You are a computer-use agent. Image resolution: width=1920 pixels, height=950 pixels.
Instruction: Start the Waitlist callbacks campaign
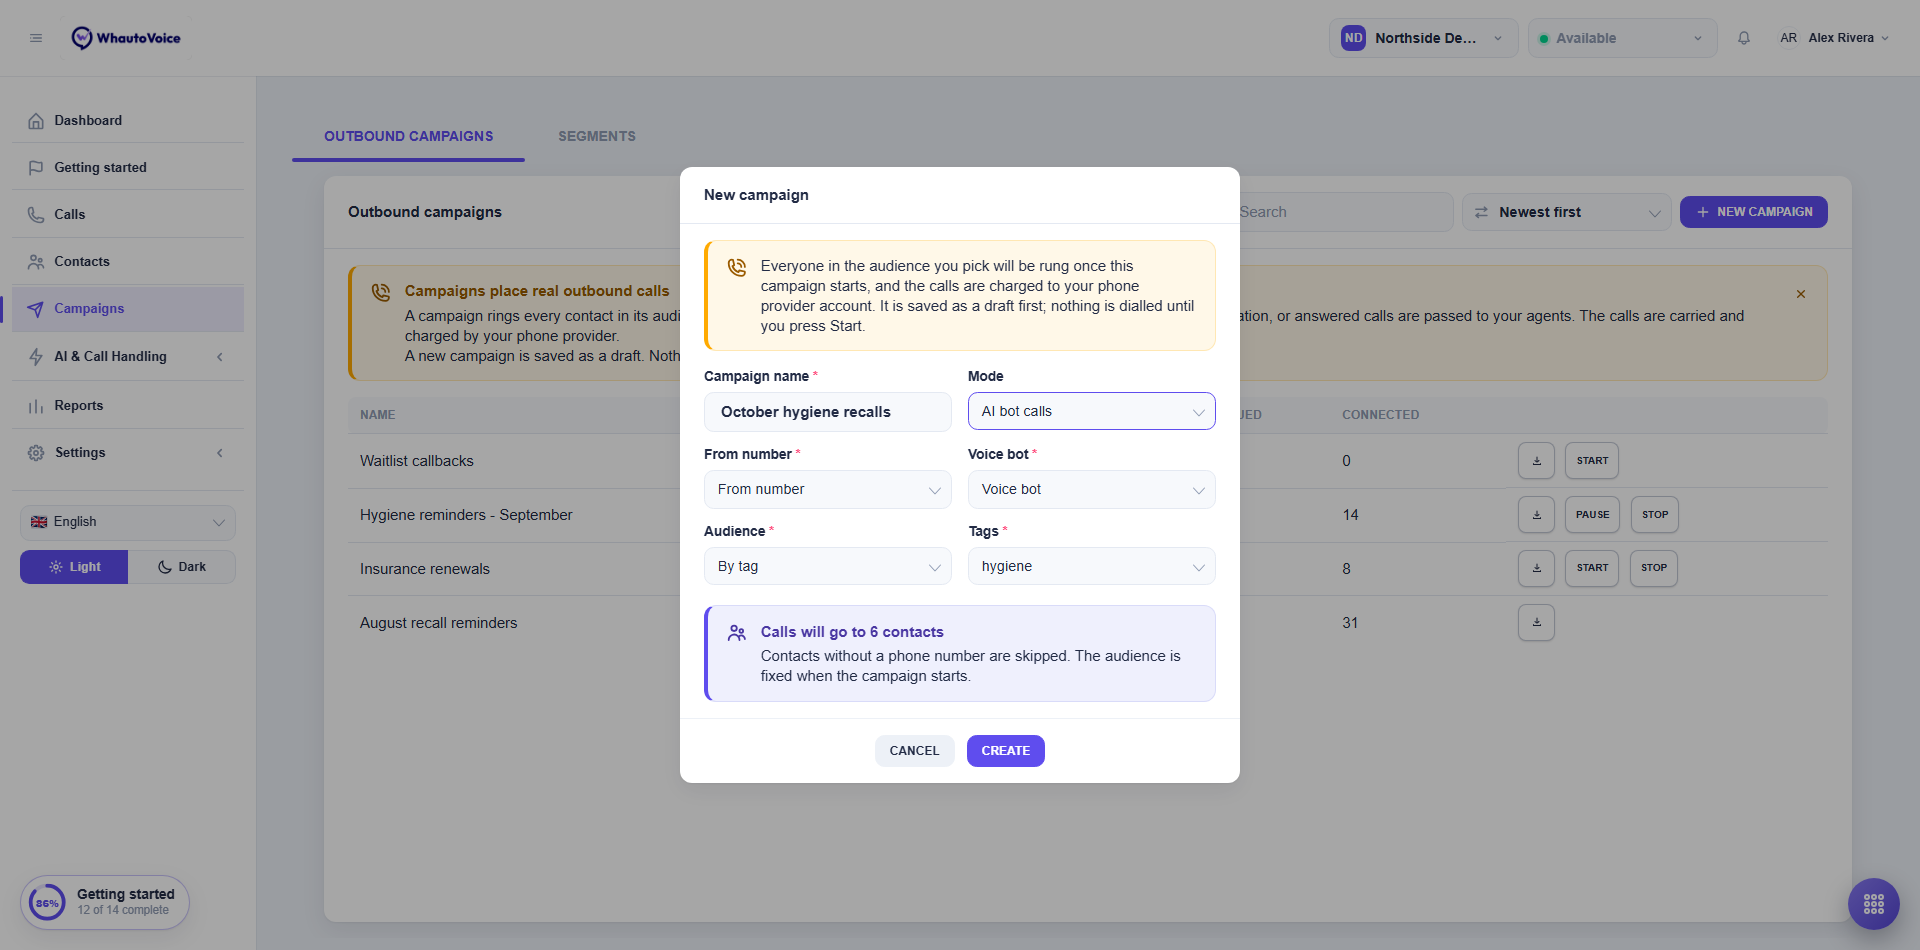[x=1592, y=461]
